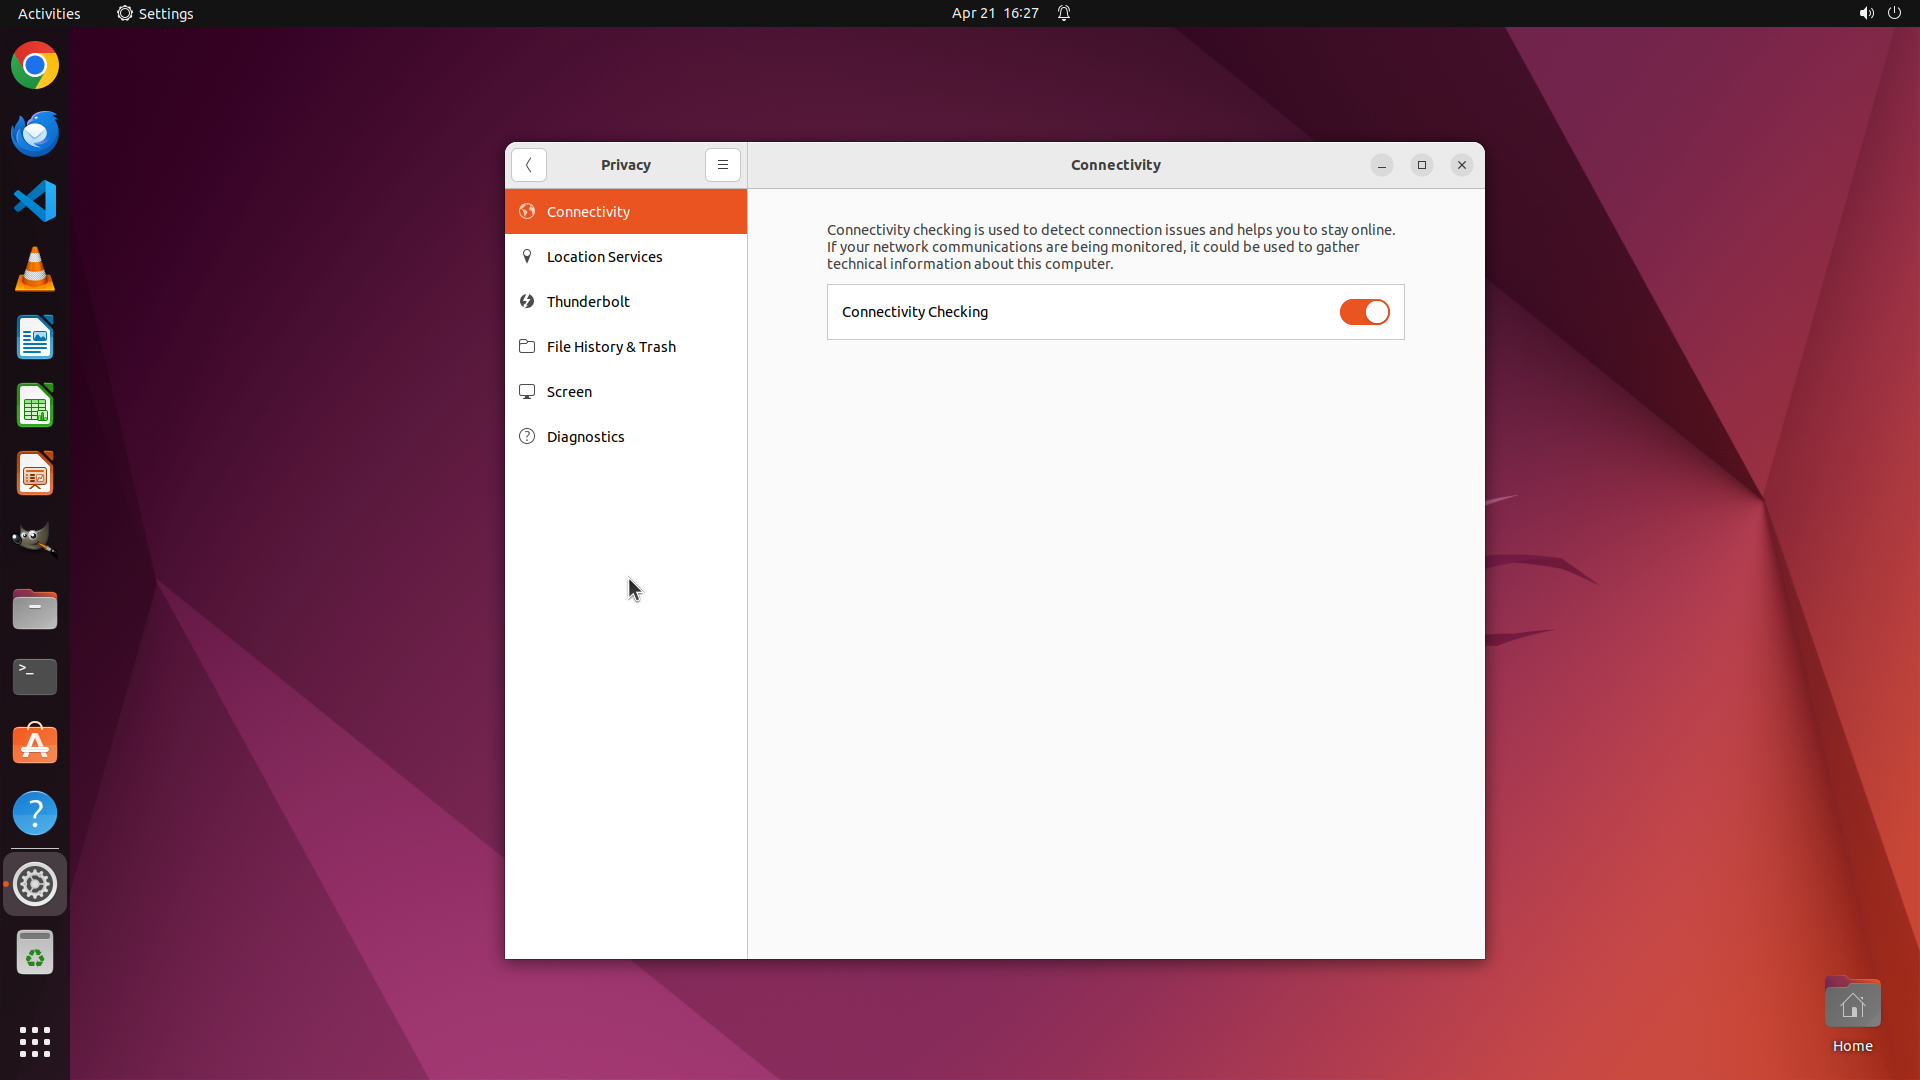The image size is (1920, 1080).
Task: Click the File History & Trash folder icon
Action: click(x=527, y=347)
